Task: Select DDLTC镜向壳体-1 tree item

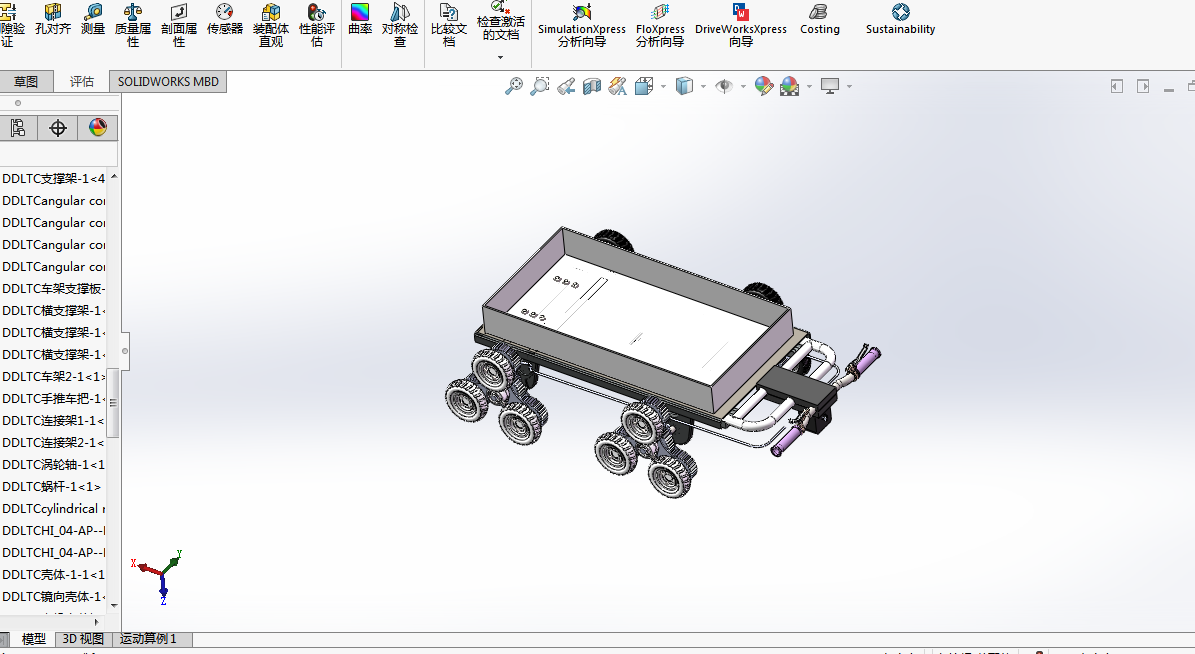Action: click(x=53, y=597)
